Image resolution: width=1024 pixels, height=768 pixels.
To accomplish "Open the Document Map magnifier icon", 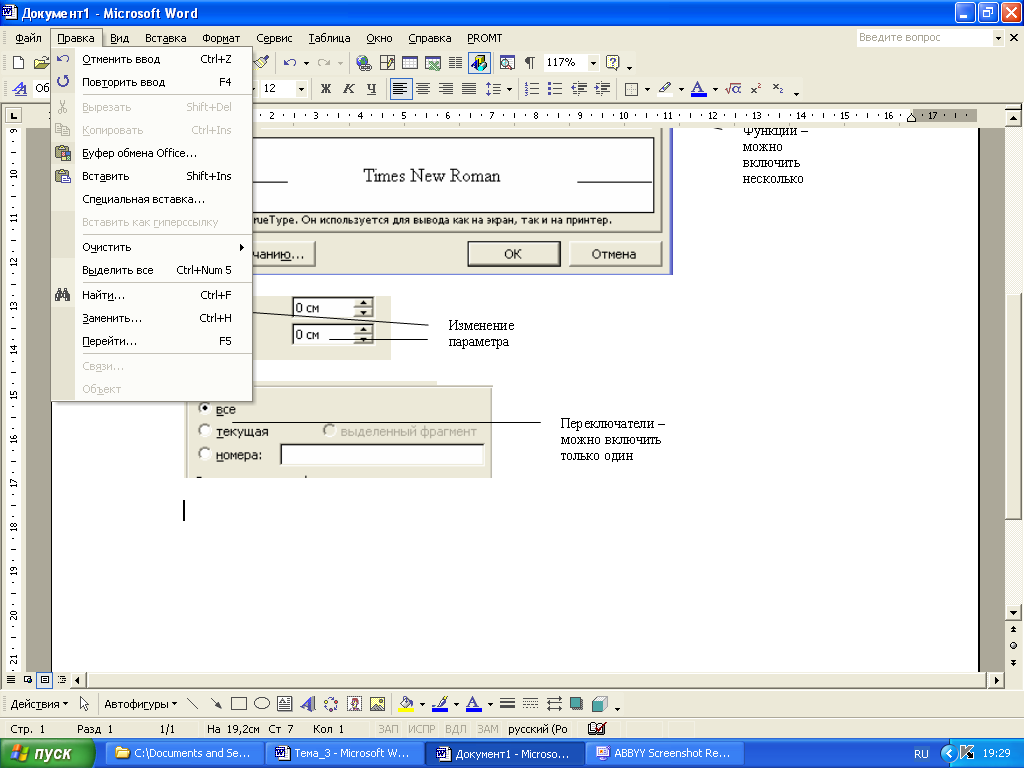I will coord(507,63).
